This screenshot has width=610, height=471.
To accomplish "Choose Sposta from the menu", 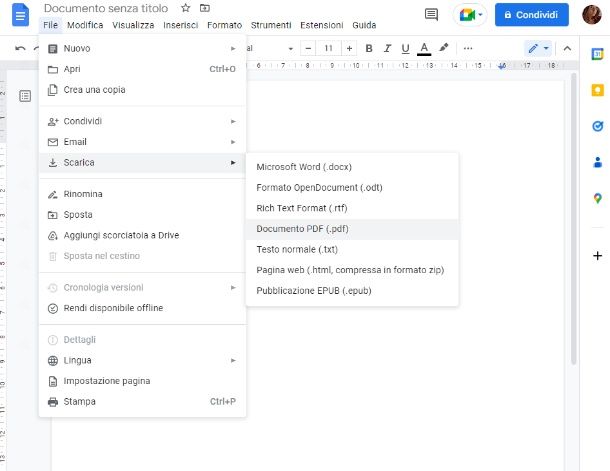I will pyautogui.click(x=142, y=214).
